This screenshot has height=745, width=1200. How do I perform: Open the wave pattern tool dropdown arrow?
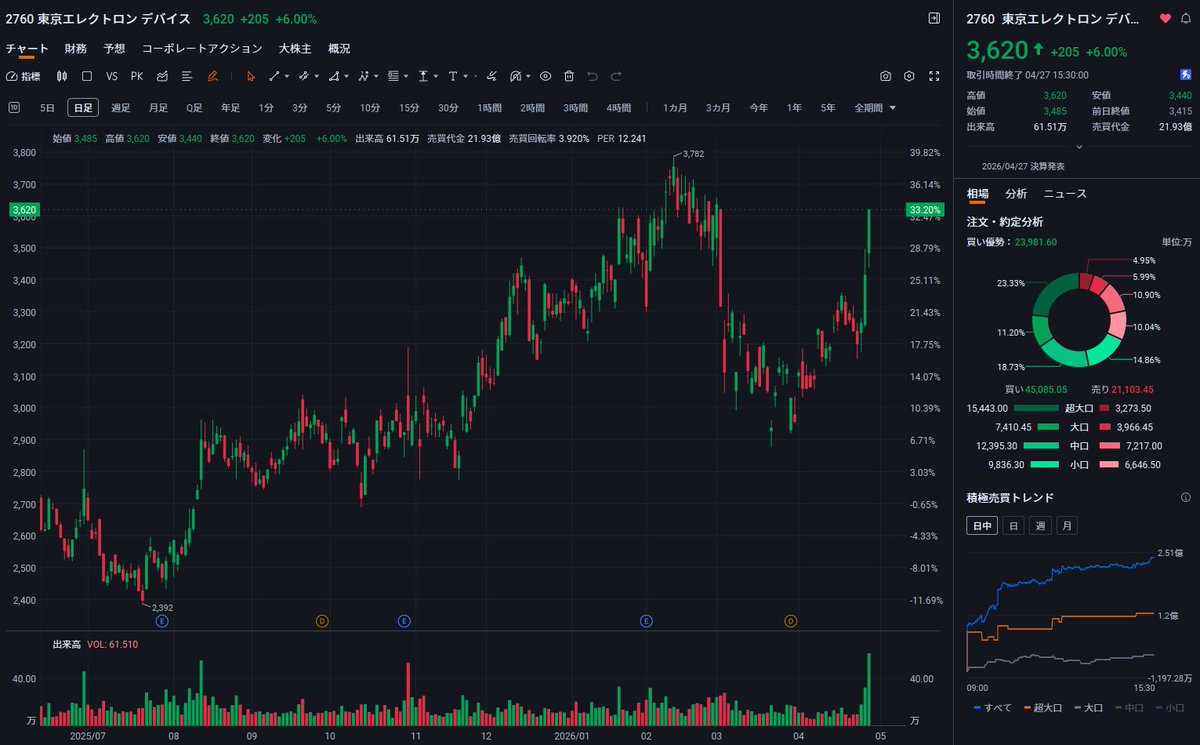[376, 76]
